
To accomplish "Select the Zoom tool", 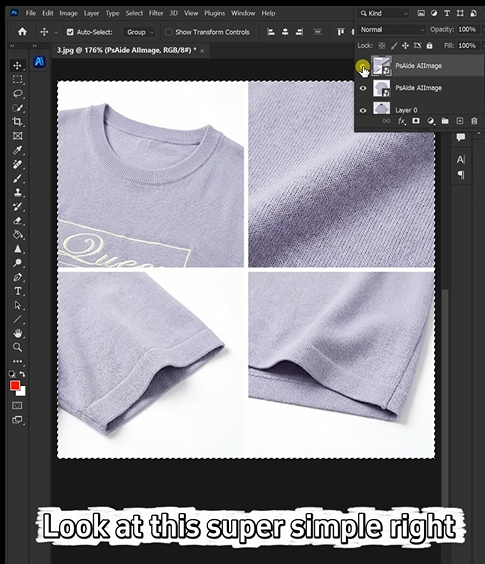I will (x=17, y=347).
